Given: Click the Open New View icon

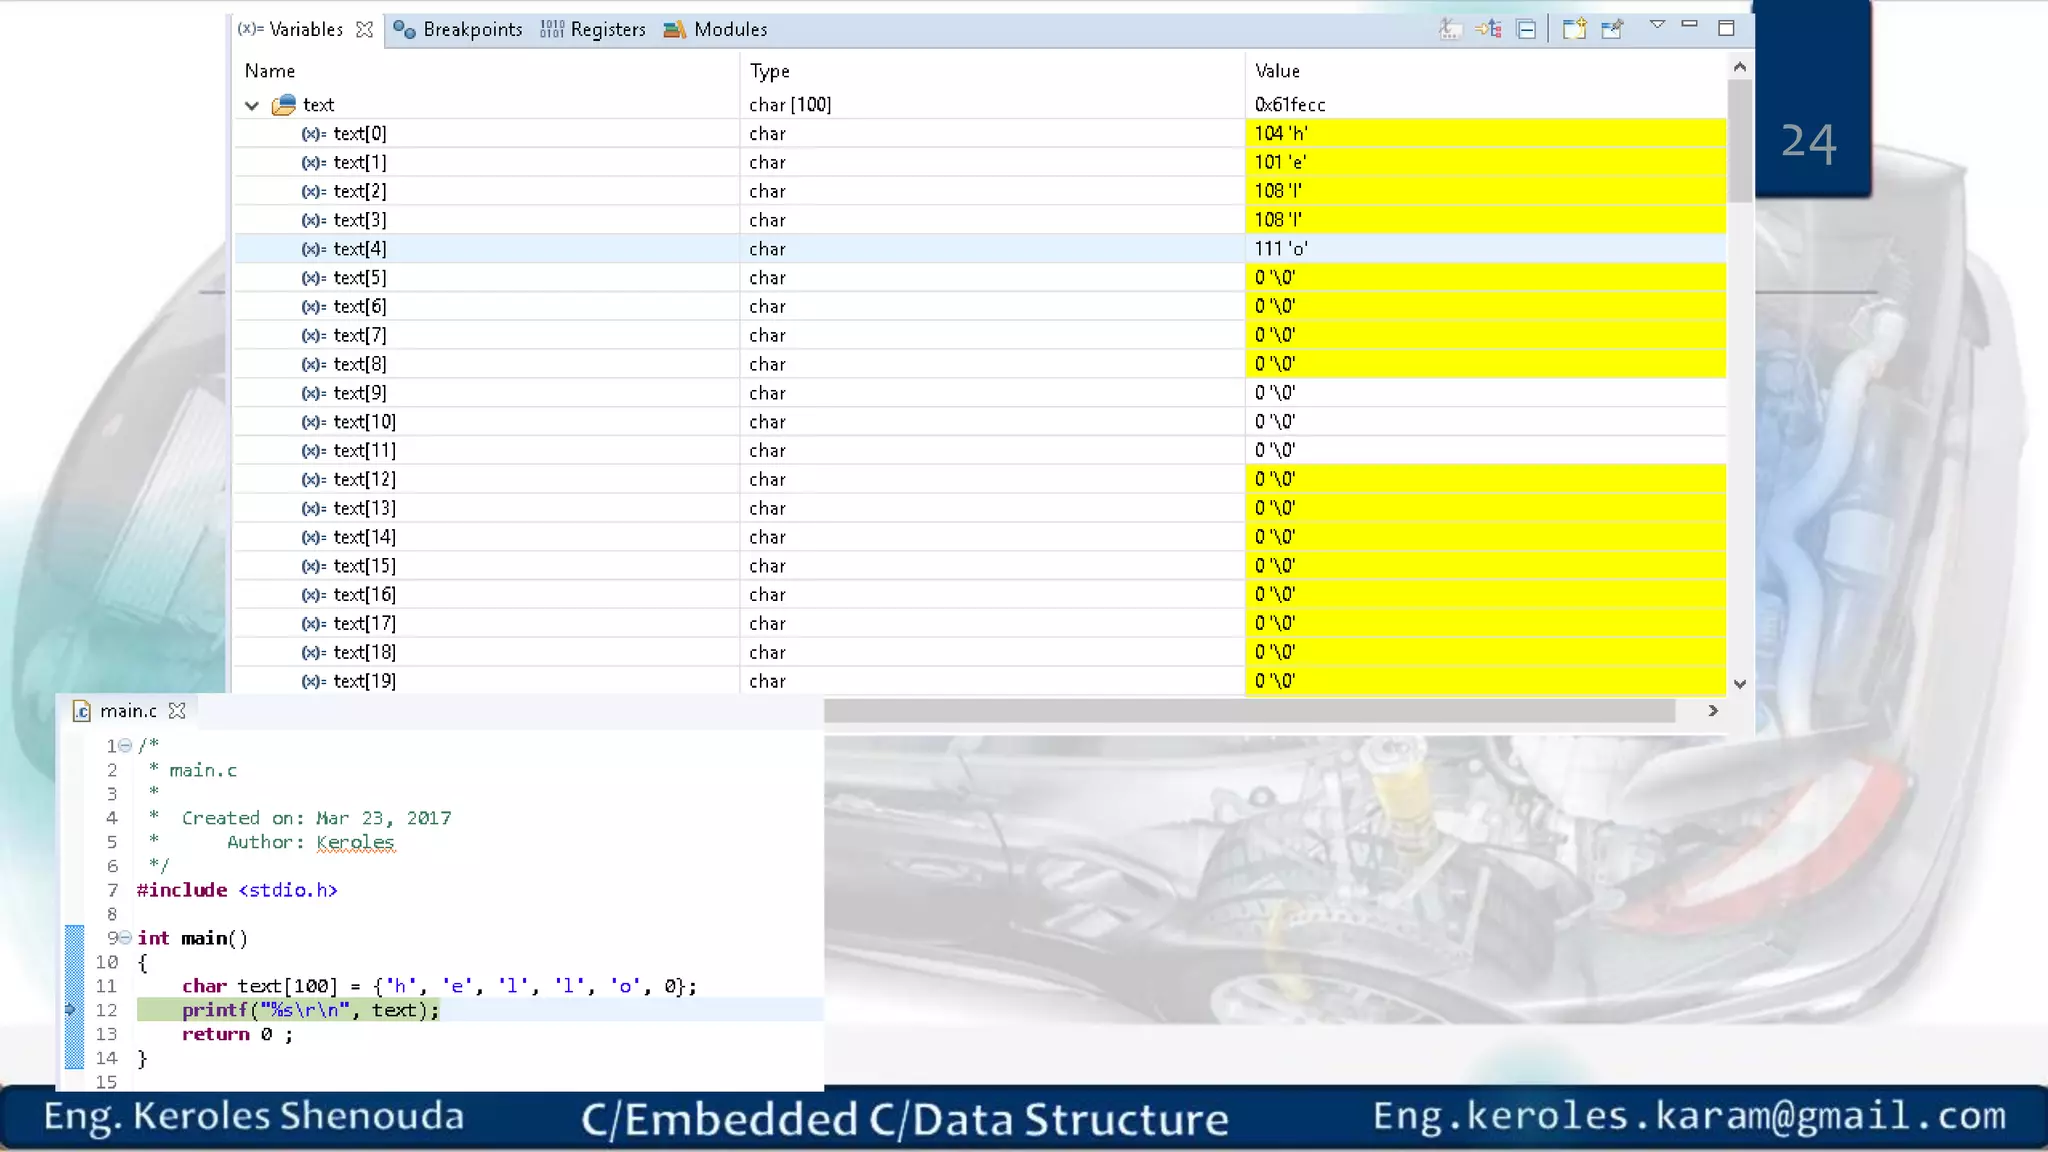Looking at the screenshot, I should tap(1574, 29).
